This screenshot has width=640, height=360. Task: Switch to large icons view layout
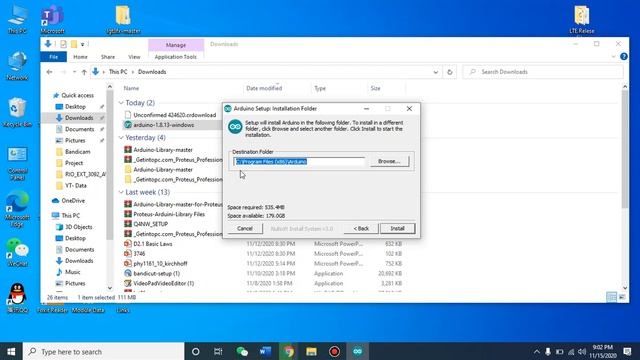tap(622, 297)
